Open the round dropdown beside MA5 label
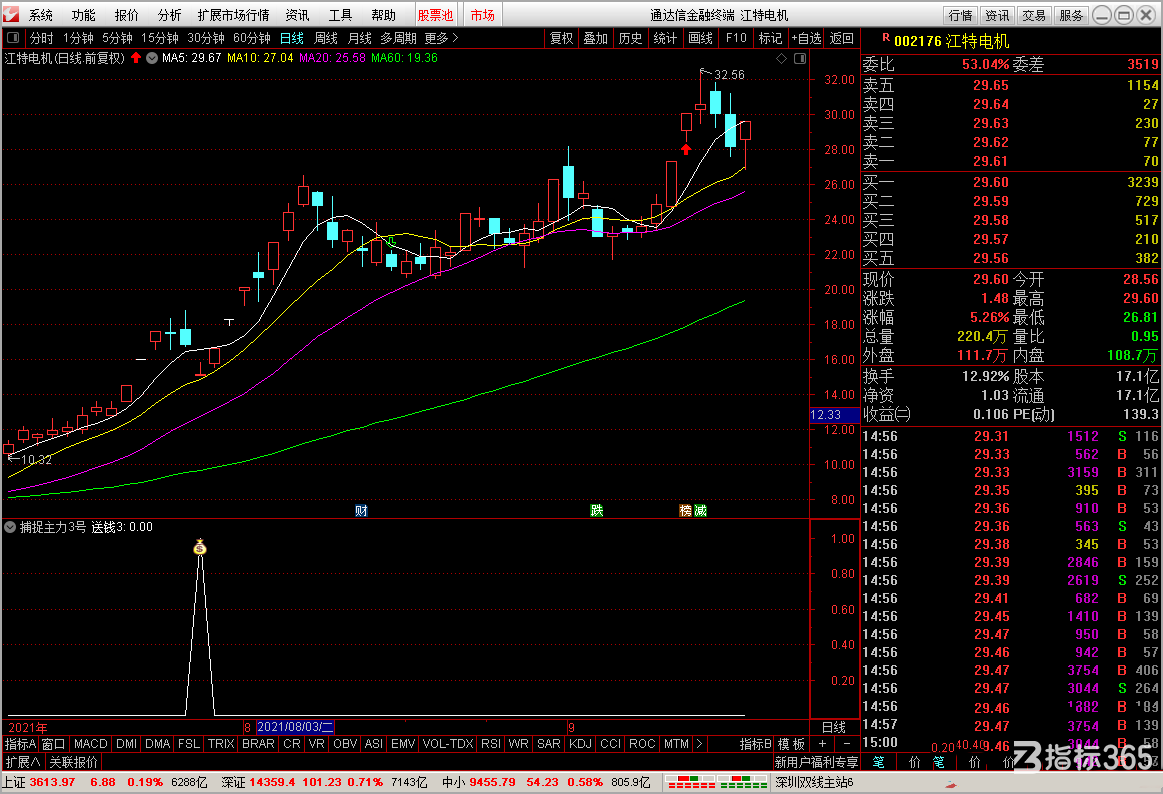This screenshot has width=1163, height=794. point(152,58)
